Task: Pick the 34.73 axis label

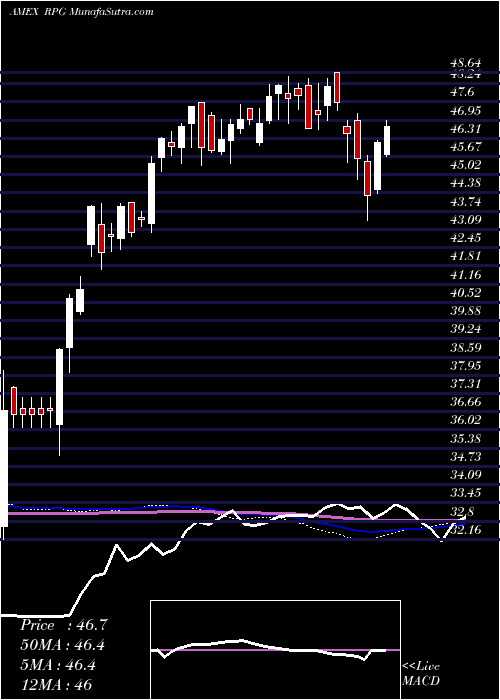Action: tap(465, 457)
